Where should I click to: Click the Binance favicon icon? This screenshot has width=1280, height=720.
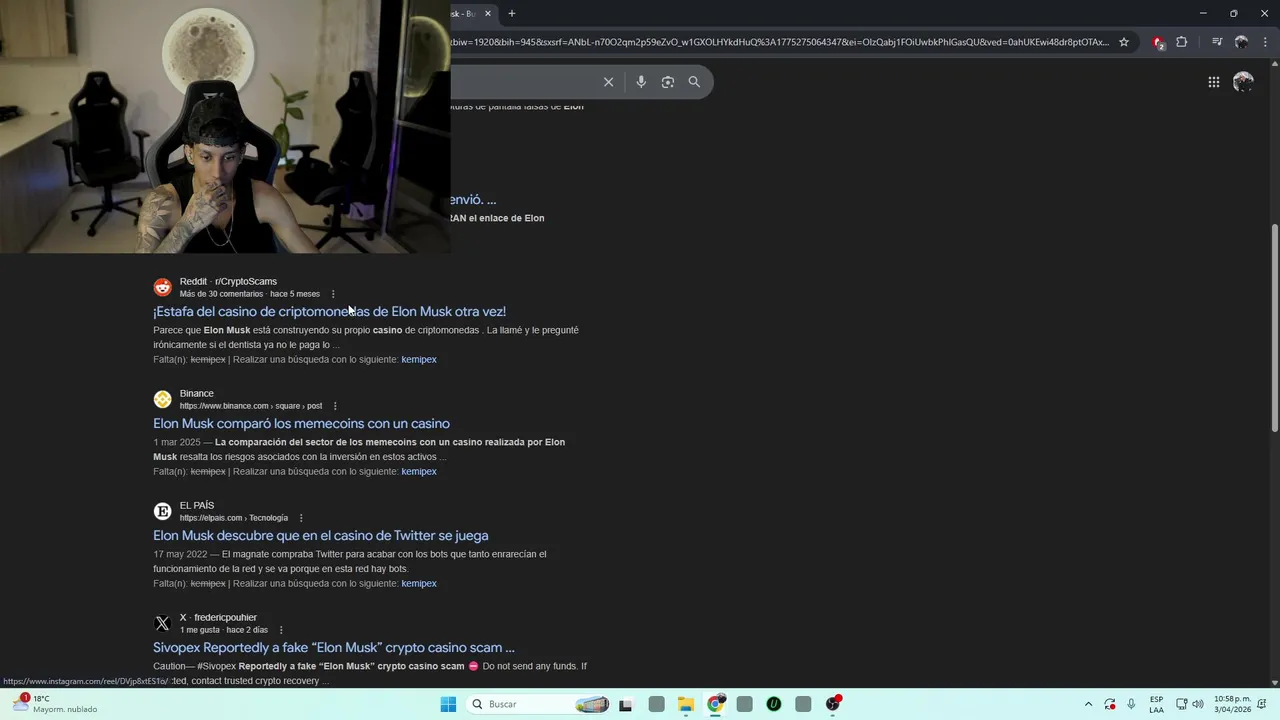162,399
